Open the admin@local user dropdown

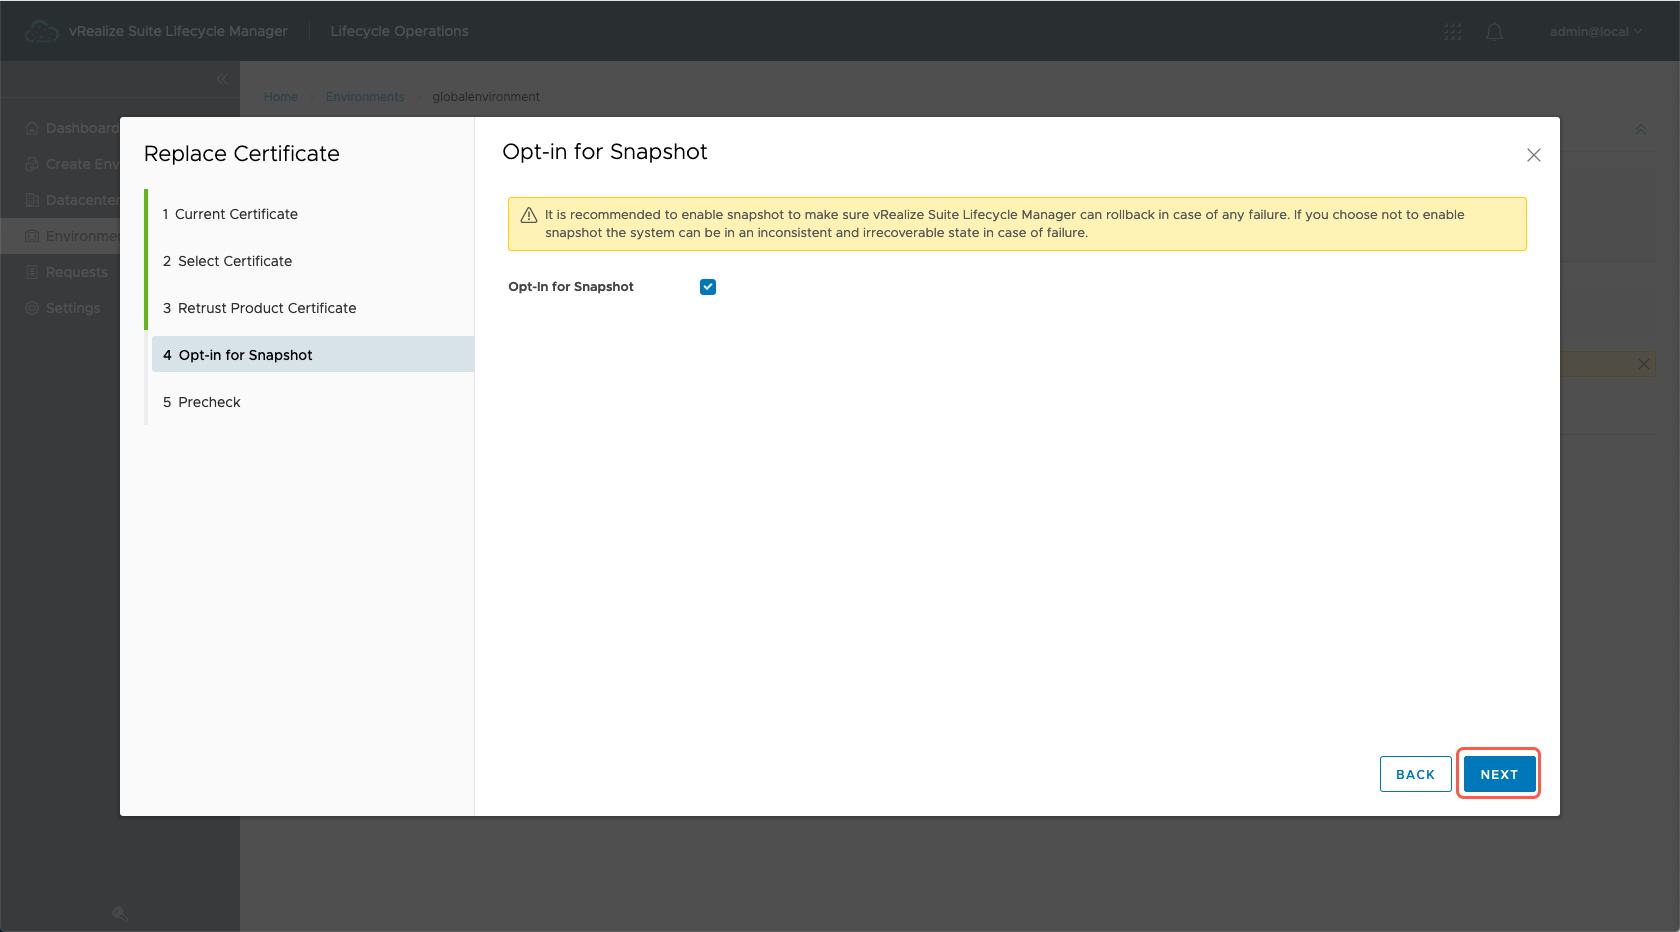(1595, 32)
